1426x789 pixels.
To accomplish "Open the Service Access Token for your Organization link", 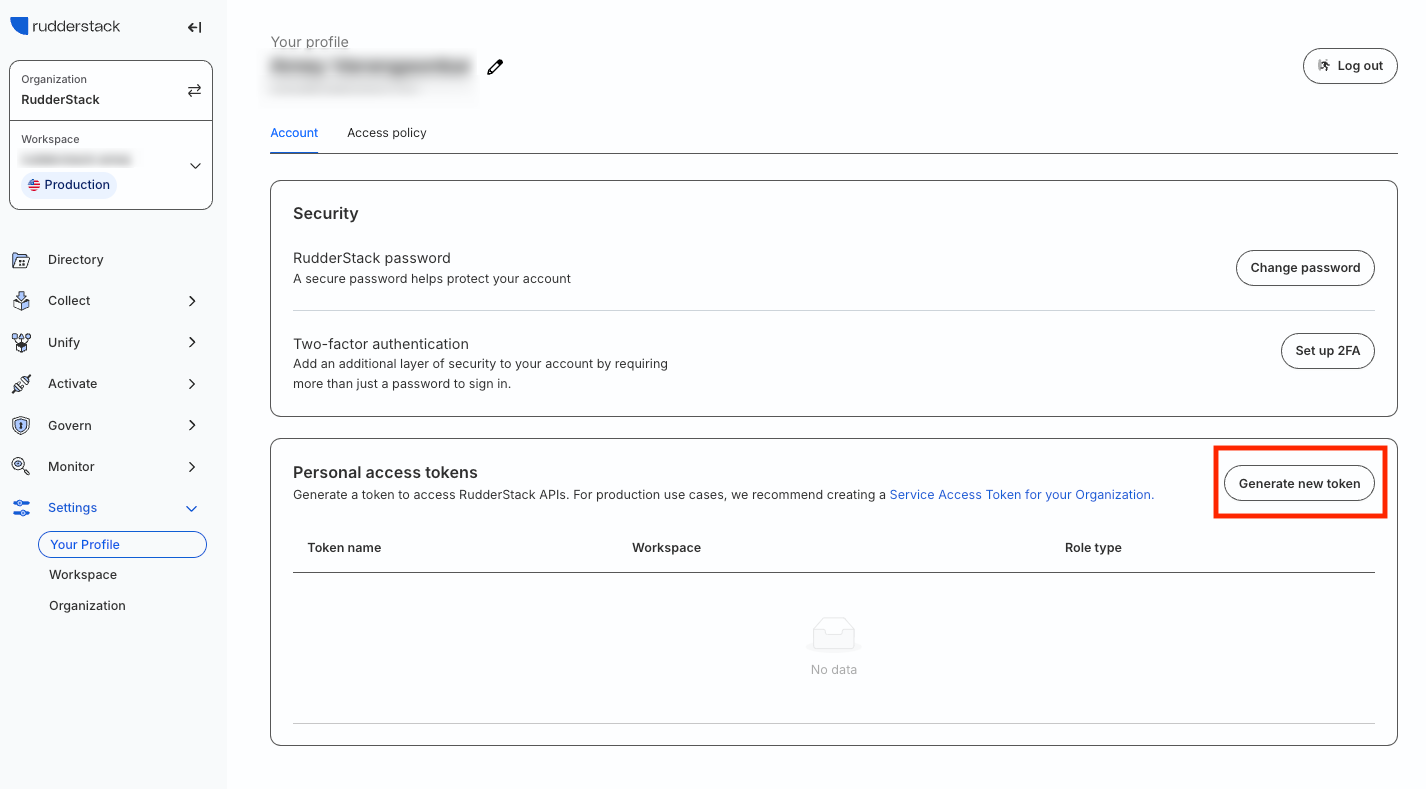I will coord(1021,495).
